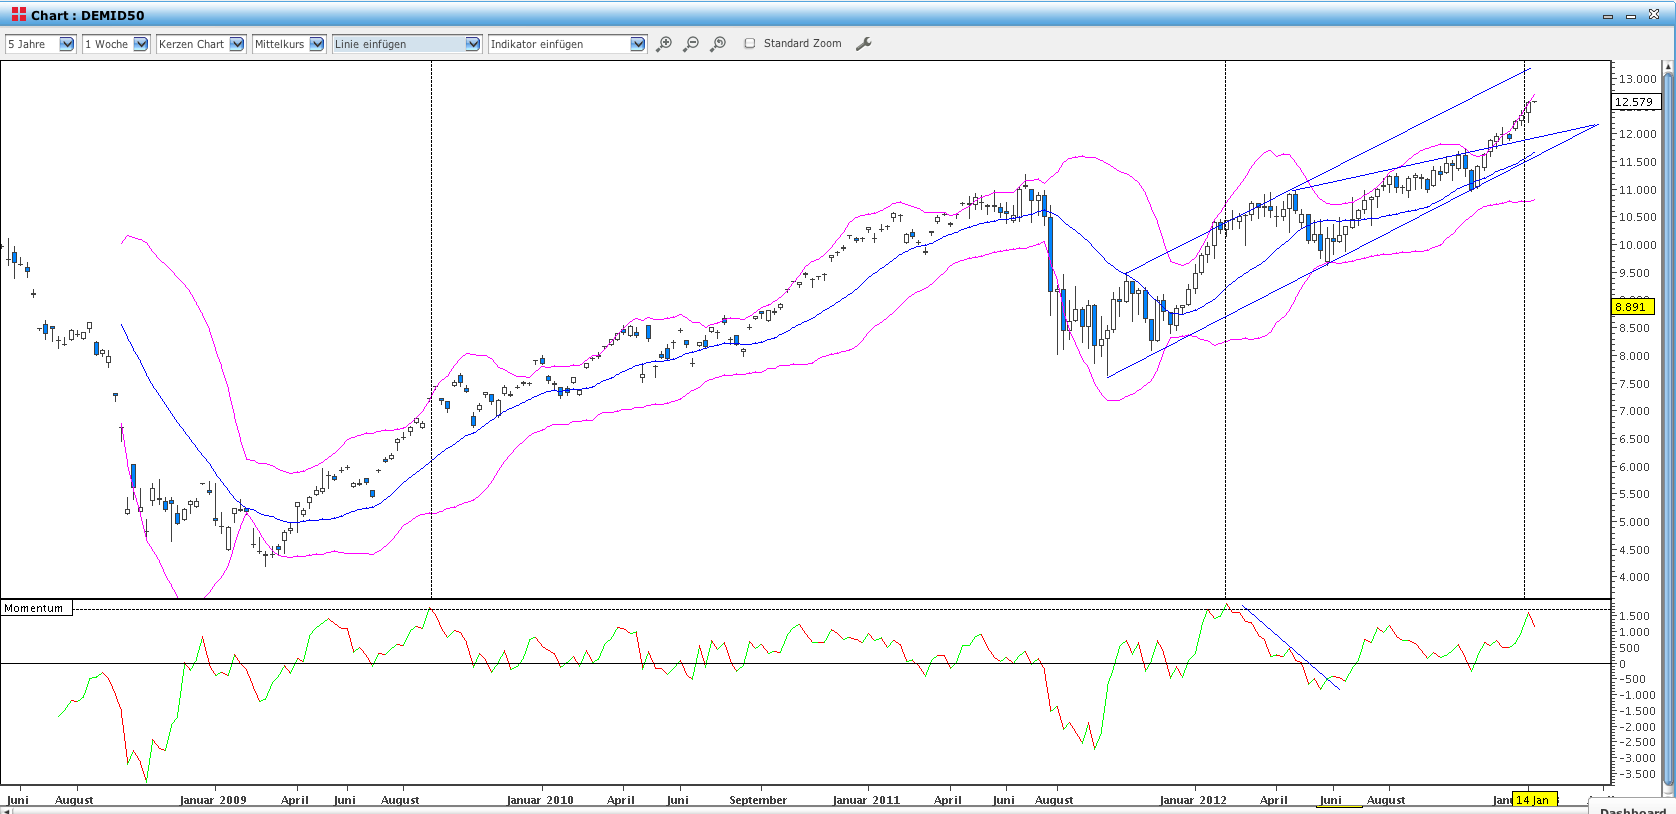The height and width of the screenshot is (814, 1676).
Task: Click the vertical scrollbar up arrow
Action: click(1668, 67)
